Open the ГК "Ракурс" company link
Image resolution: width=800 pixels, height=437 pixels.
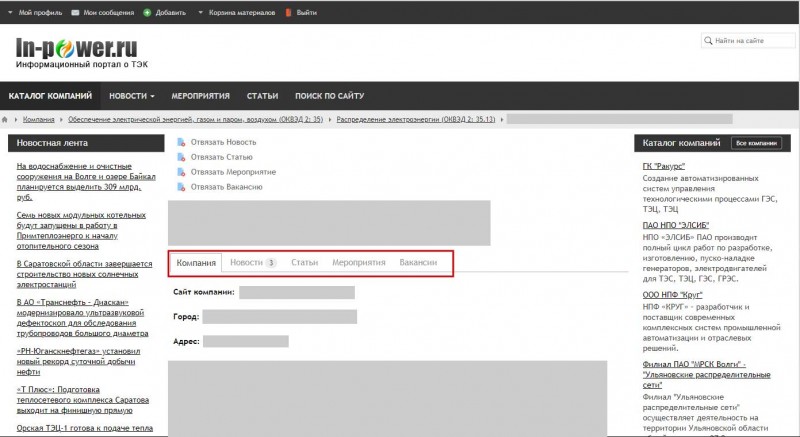(663, 166)
